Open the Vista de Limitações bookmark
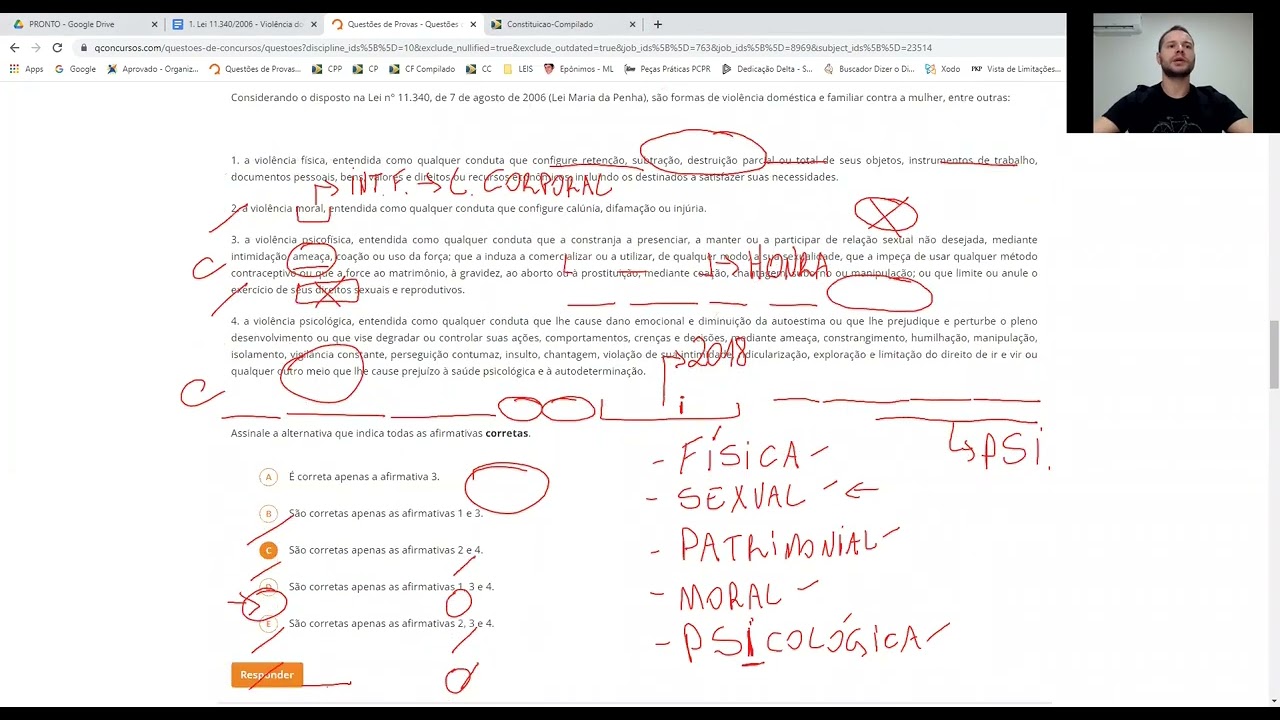The width and height of the screenshot is (1280, 720). point(1015,69)
